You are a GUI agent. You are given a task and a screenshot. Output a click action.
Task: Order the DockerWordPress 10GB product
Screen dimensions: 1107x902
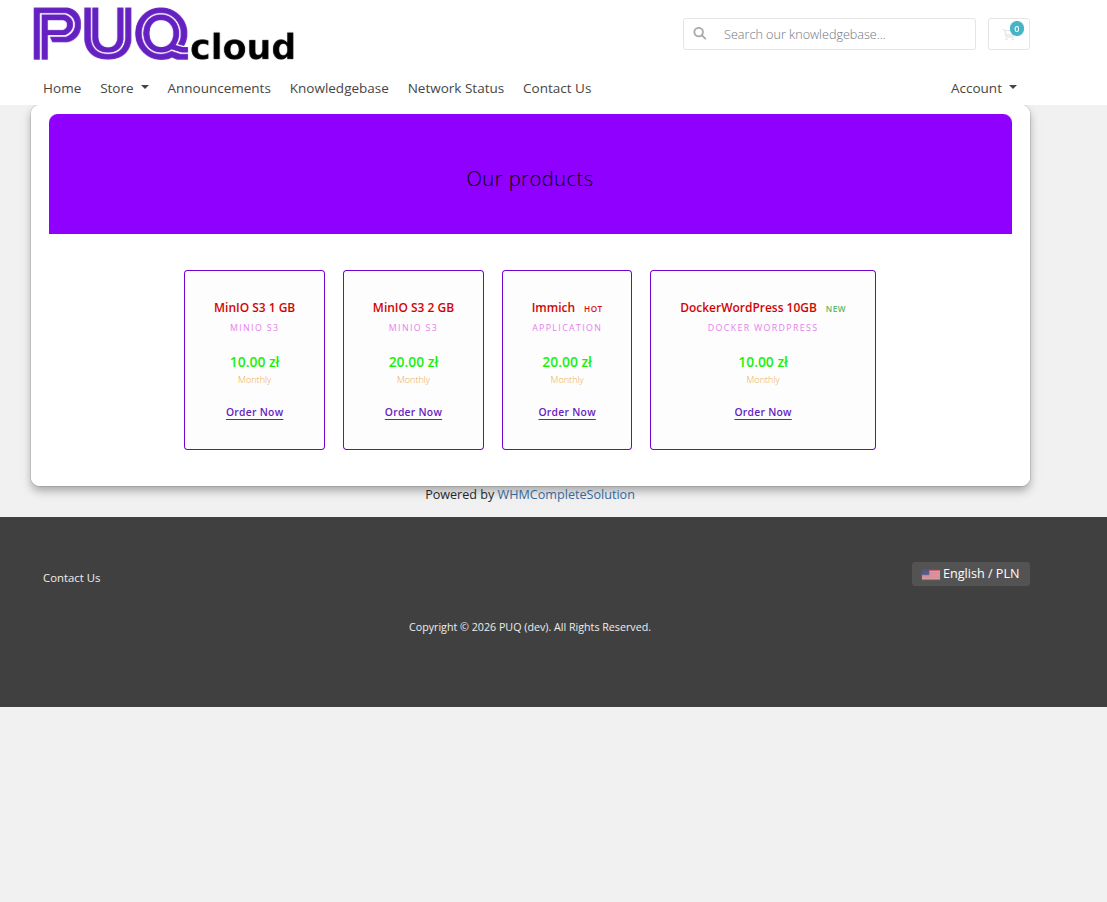point(763,412)
